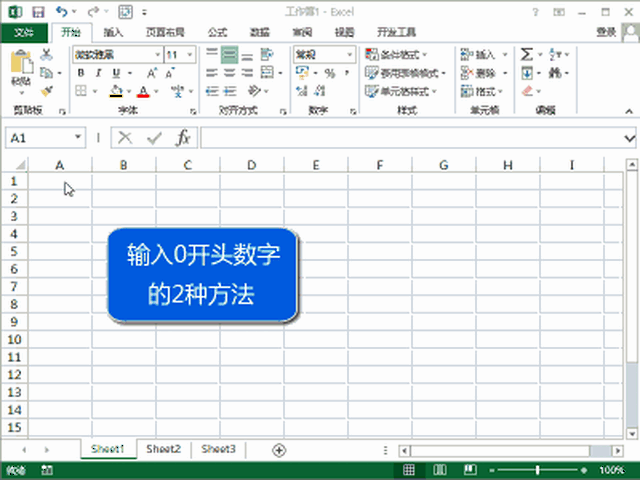Click the Paste clipboard icon
This screenshot has width=640, height=480.
click(x=21, y=62)
